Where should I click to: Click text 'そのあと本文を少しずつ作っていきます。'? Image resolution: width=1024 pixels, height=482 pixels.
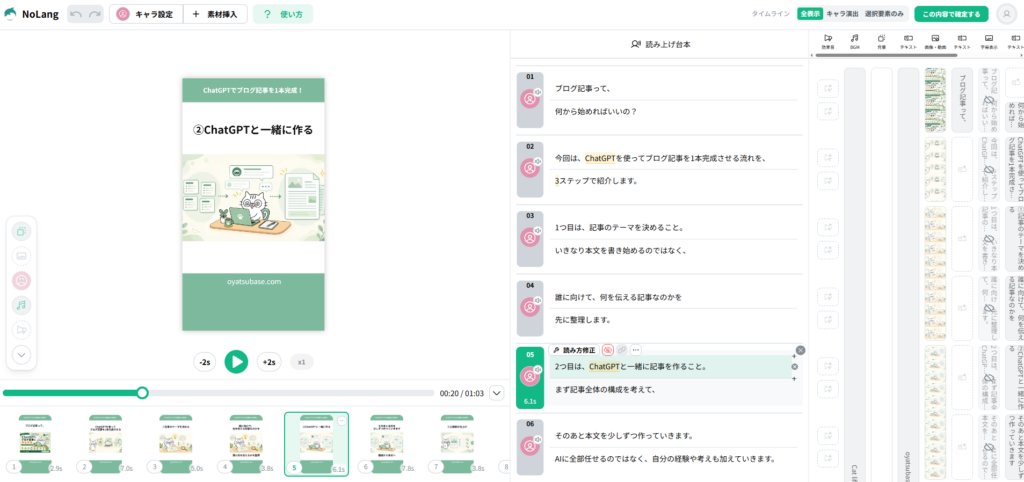click(624, 435)
